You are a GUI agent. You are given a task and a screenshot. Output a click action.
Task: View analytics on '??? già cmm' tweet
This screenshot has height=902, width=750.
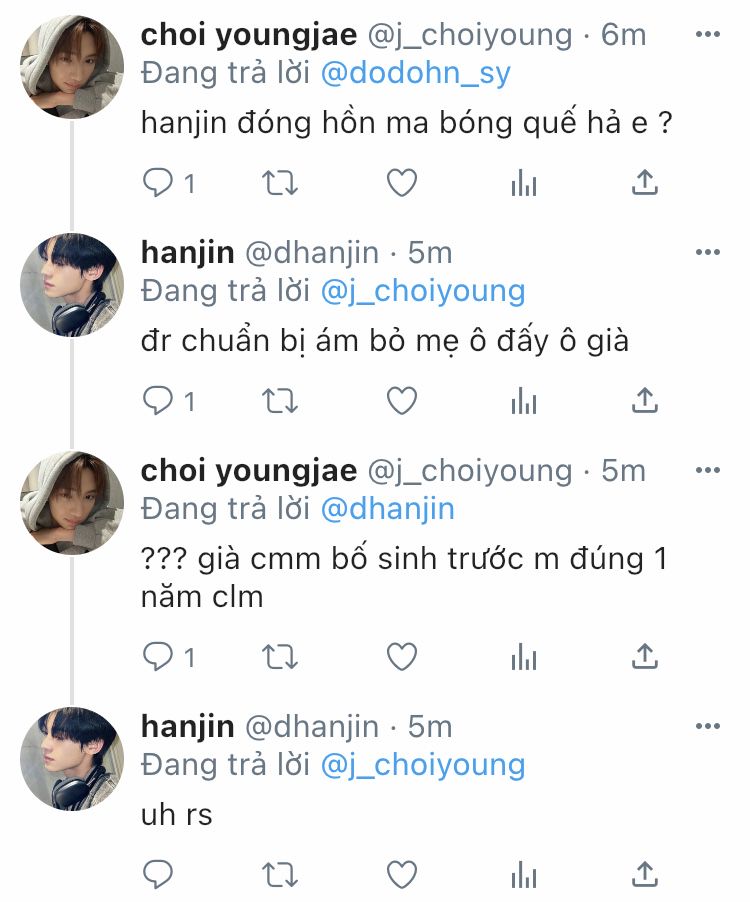[523, 656]
